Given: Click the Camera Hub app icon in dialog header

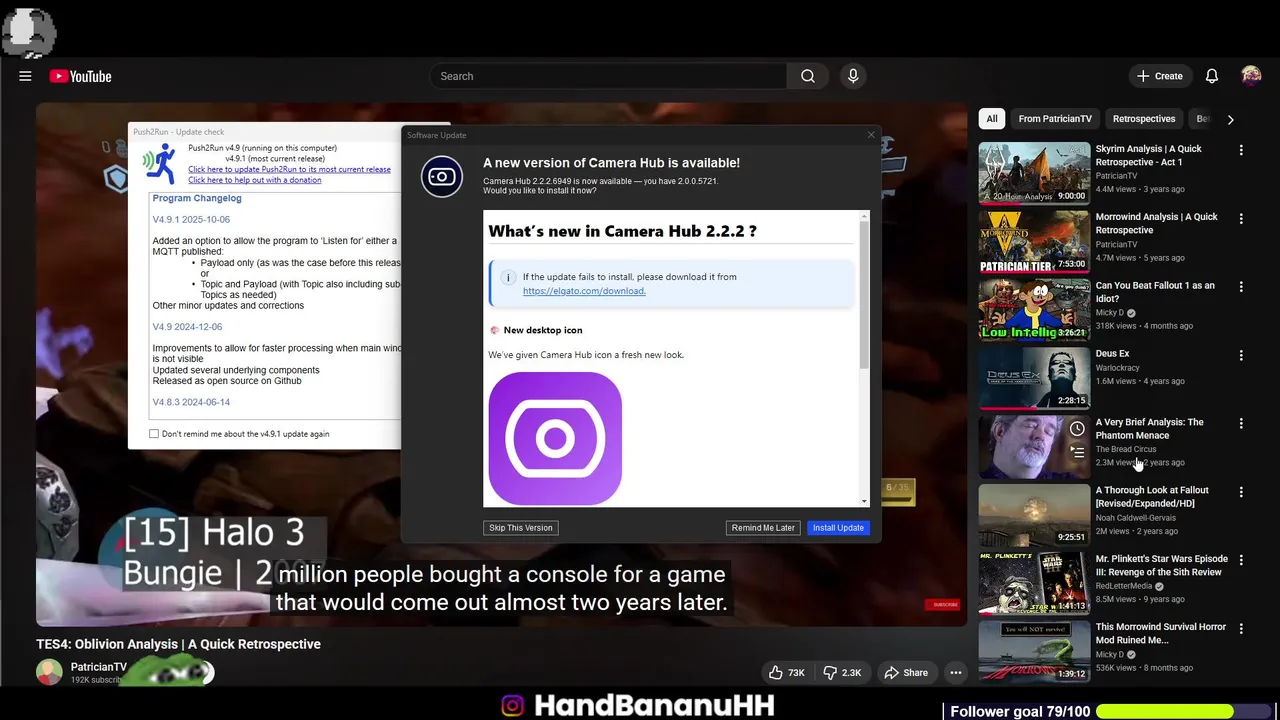Looking at the screenshot, I should click(x=441, y=177).
